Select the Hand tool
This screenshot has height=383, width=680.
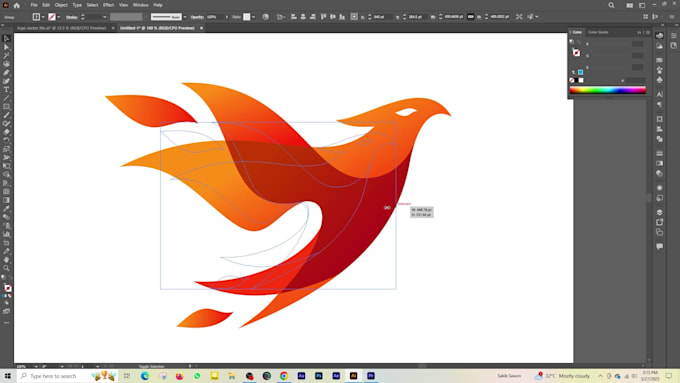click(x=6, y=260)
